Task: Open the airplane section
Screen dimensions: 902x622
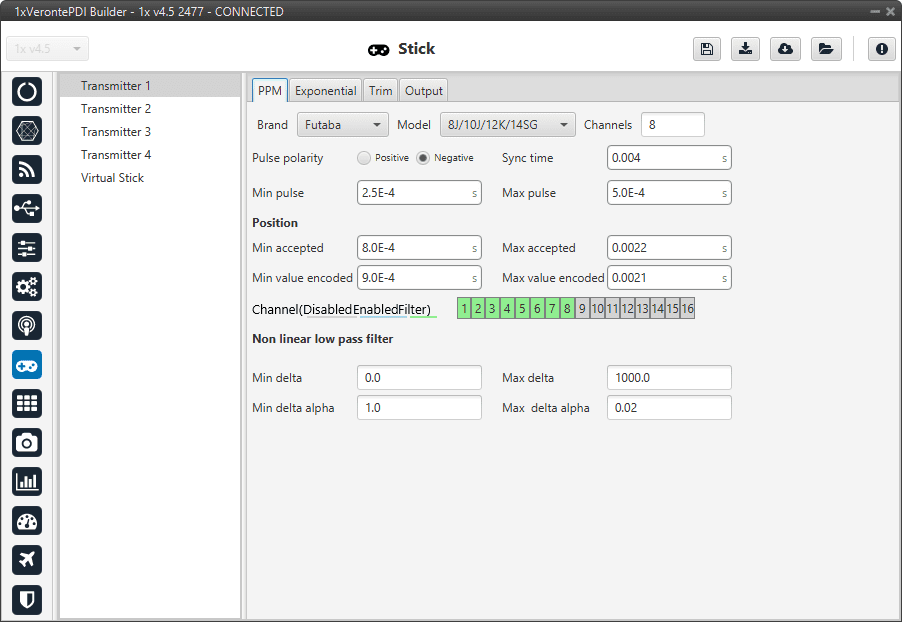Action: [27, 560]
